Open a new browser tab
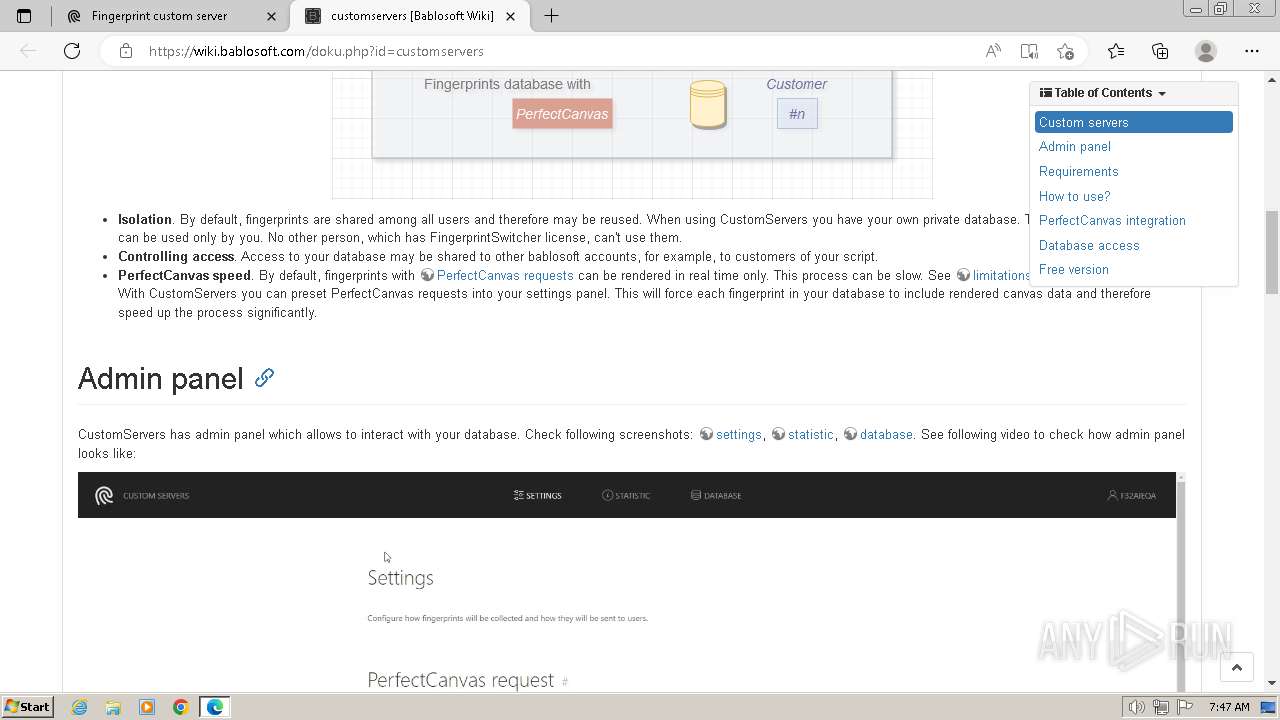This screenshot has height=720, width=1280. coord(551,16)
